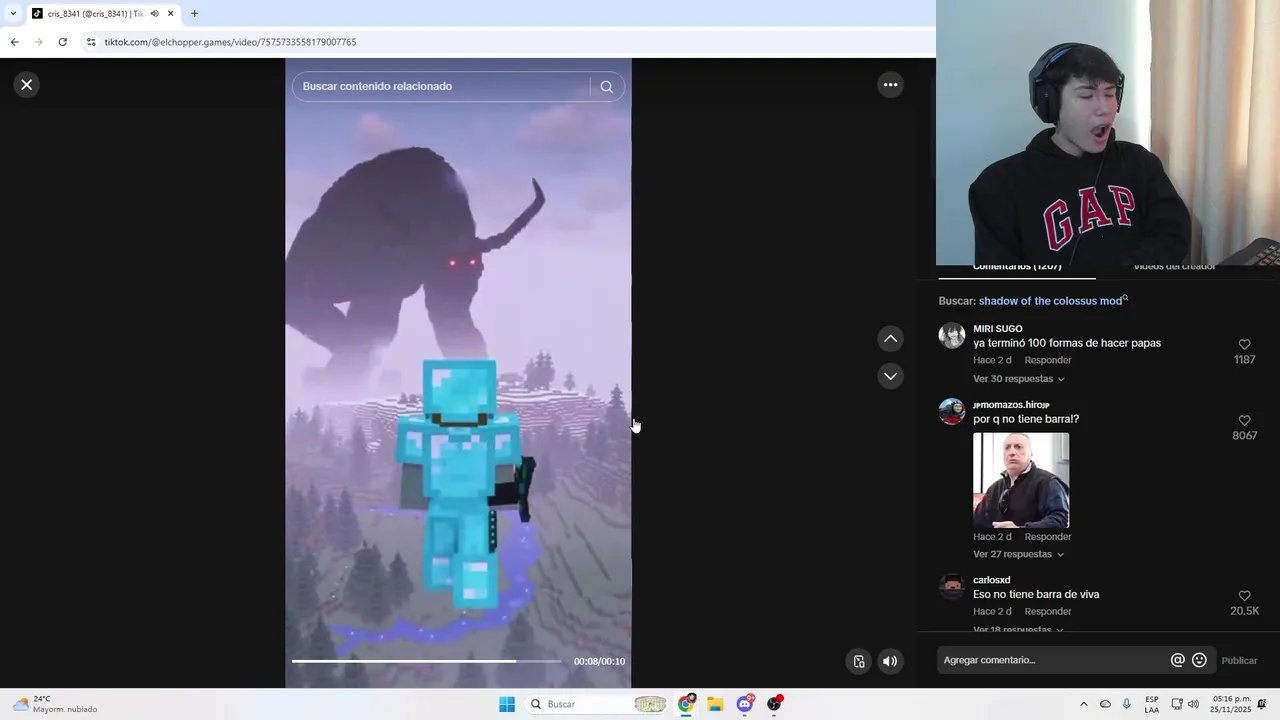The height and width of the screenshot is (720, 1280).
Task: Reload the page with the refresh icon
Action: click(x=62, y=42)
